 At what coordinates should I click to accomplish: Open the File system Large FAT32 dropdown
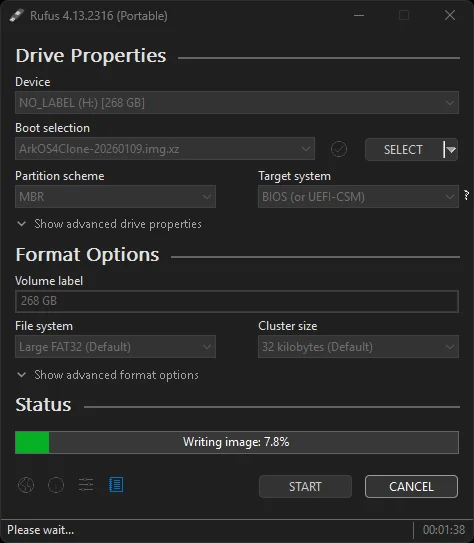click(x=115, y=347)
